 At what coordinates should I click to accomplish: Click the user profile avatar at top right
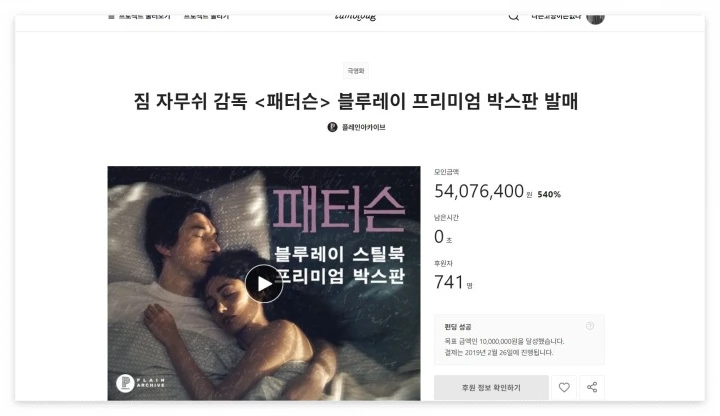point(595,18)
